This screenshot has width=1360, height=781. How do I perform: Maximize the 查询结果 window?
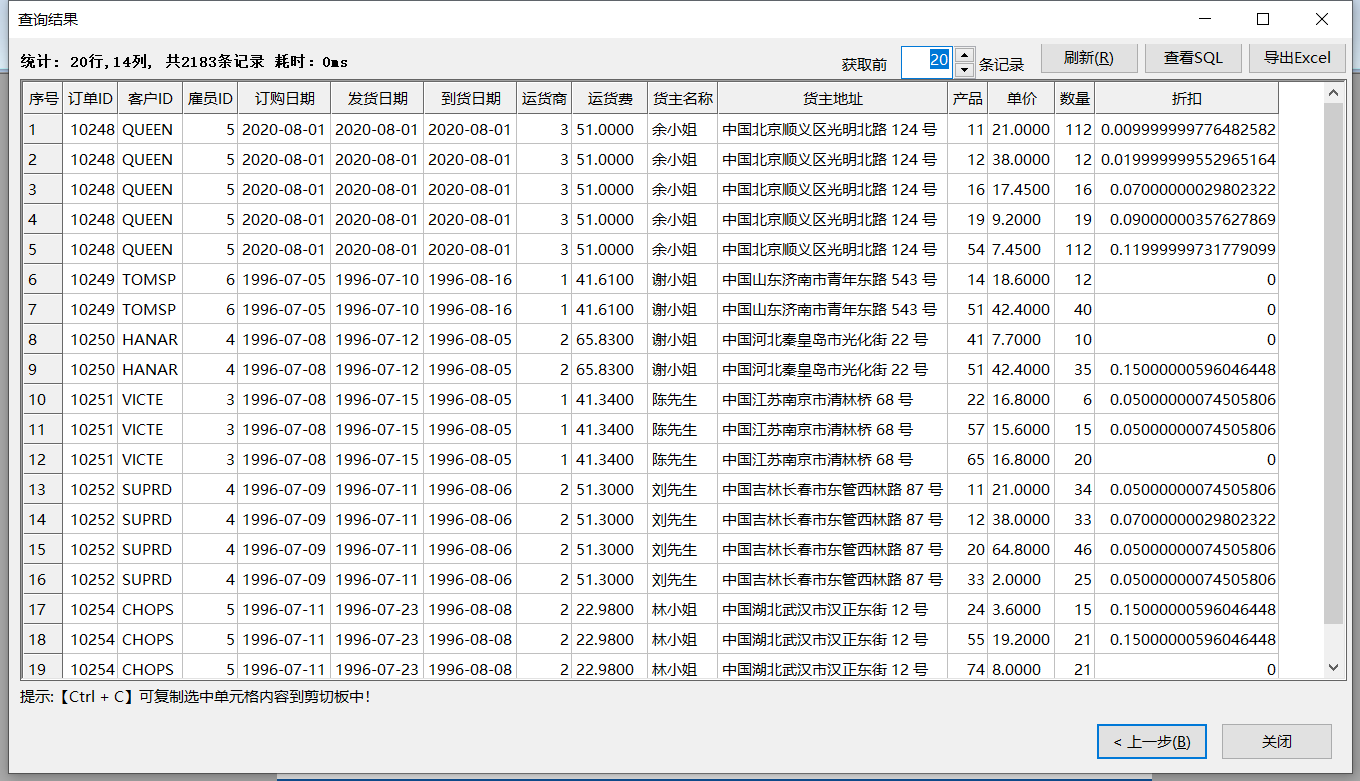[x=1263, y=19]
